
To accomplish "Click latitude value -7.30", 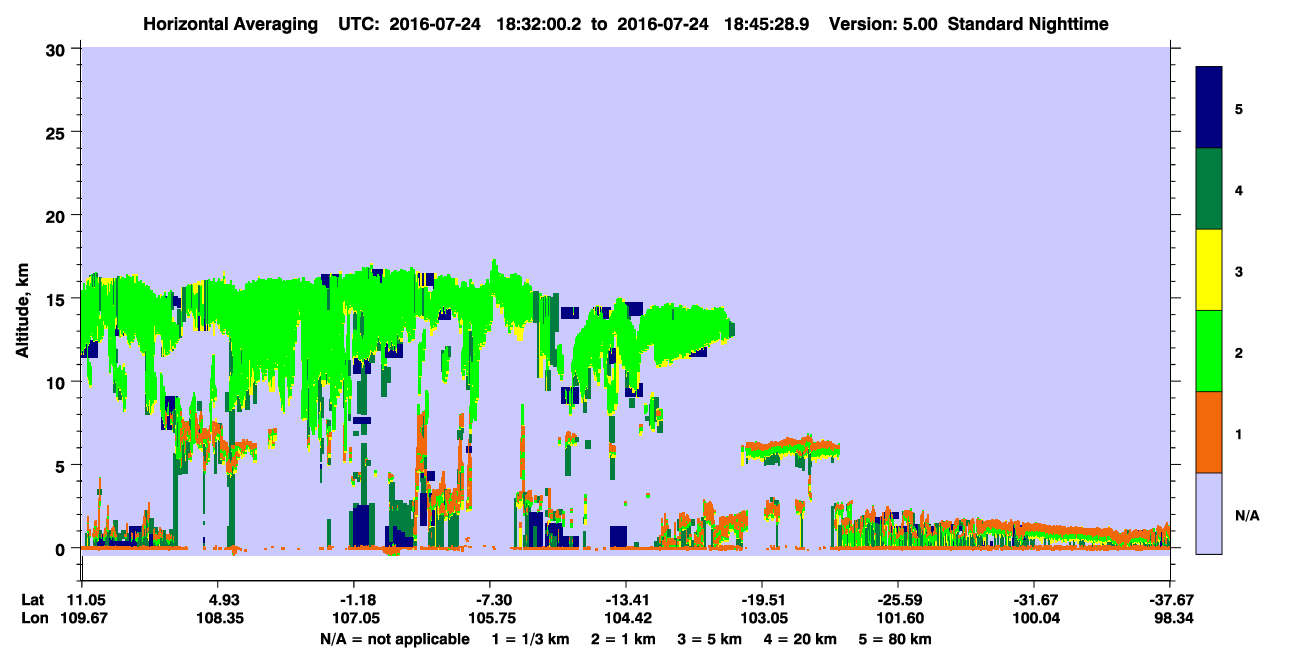I will 491,600.
